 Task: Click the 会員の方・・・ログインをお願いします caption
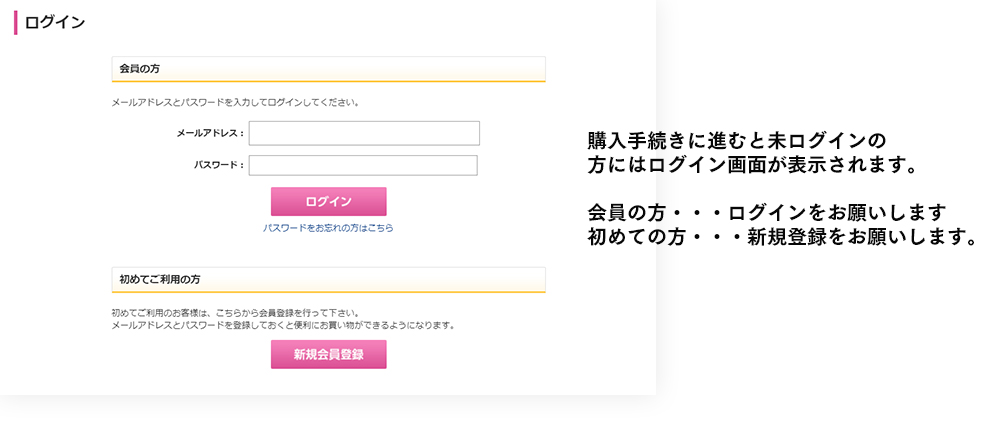click(766, 213)
